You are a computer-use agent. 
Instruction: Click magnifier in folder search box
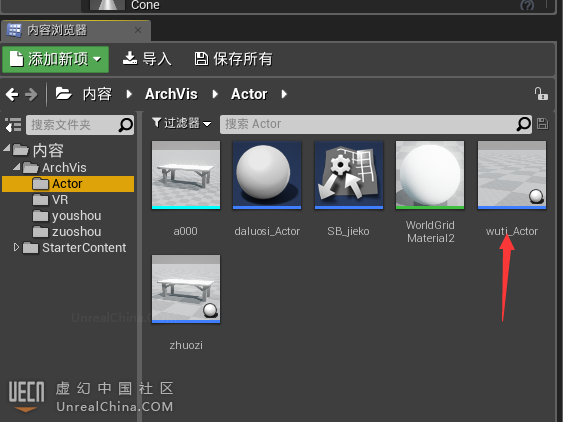[x=126, y=125]
